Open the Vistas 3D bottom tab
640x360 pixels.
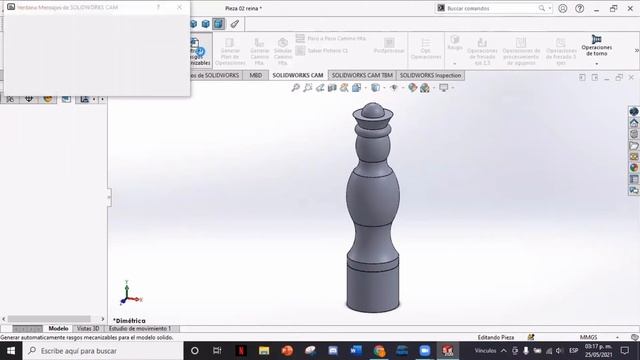coord(88,329)
